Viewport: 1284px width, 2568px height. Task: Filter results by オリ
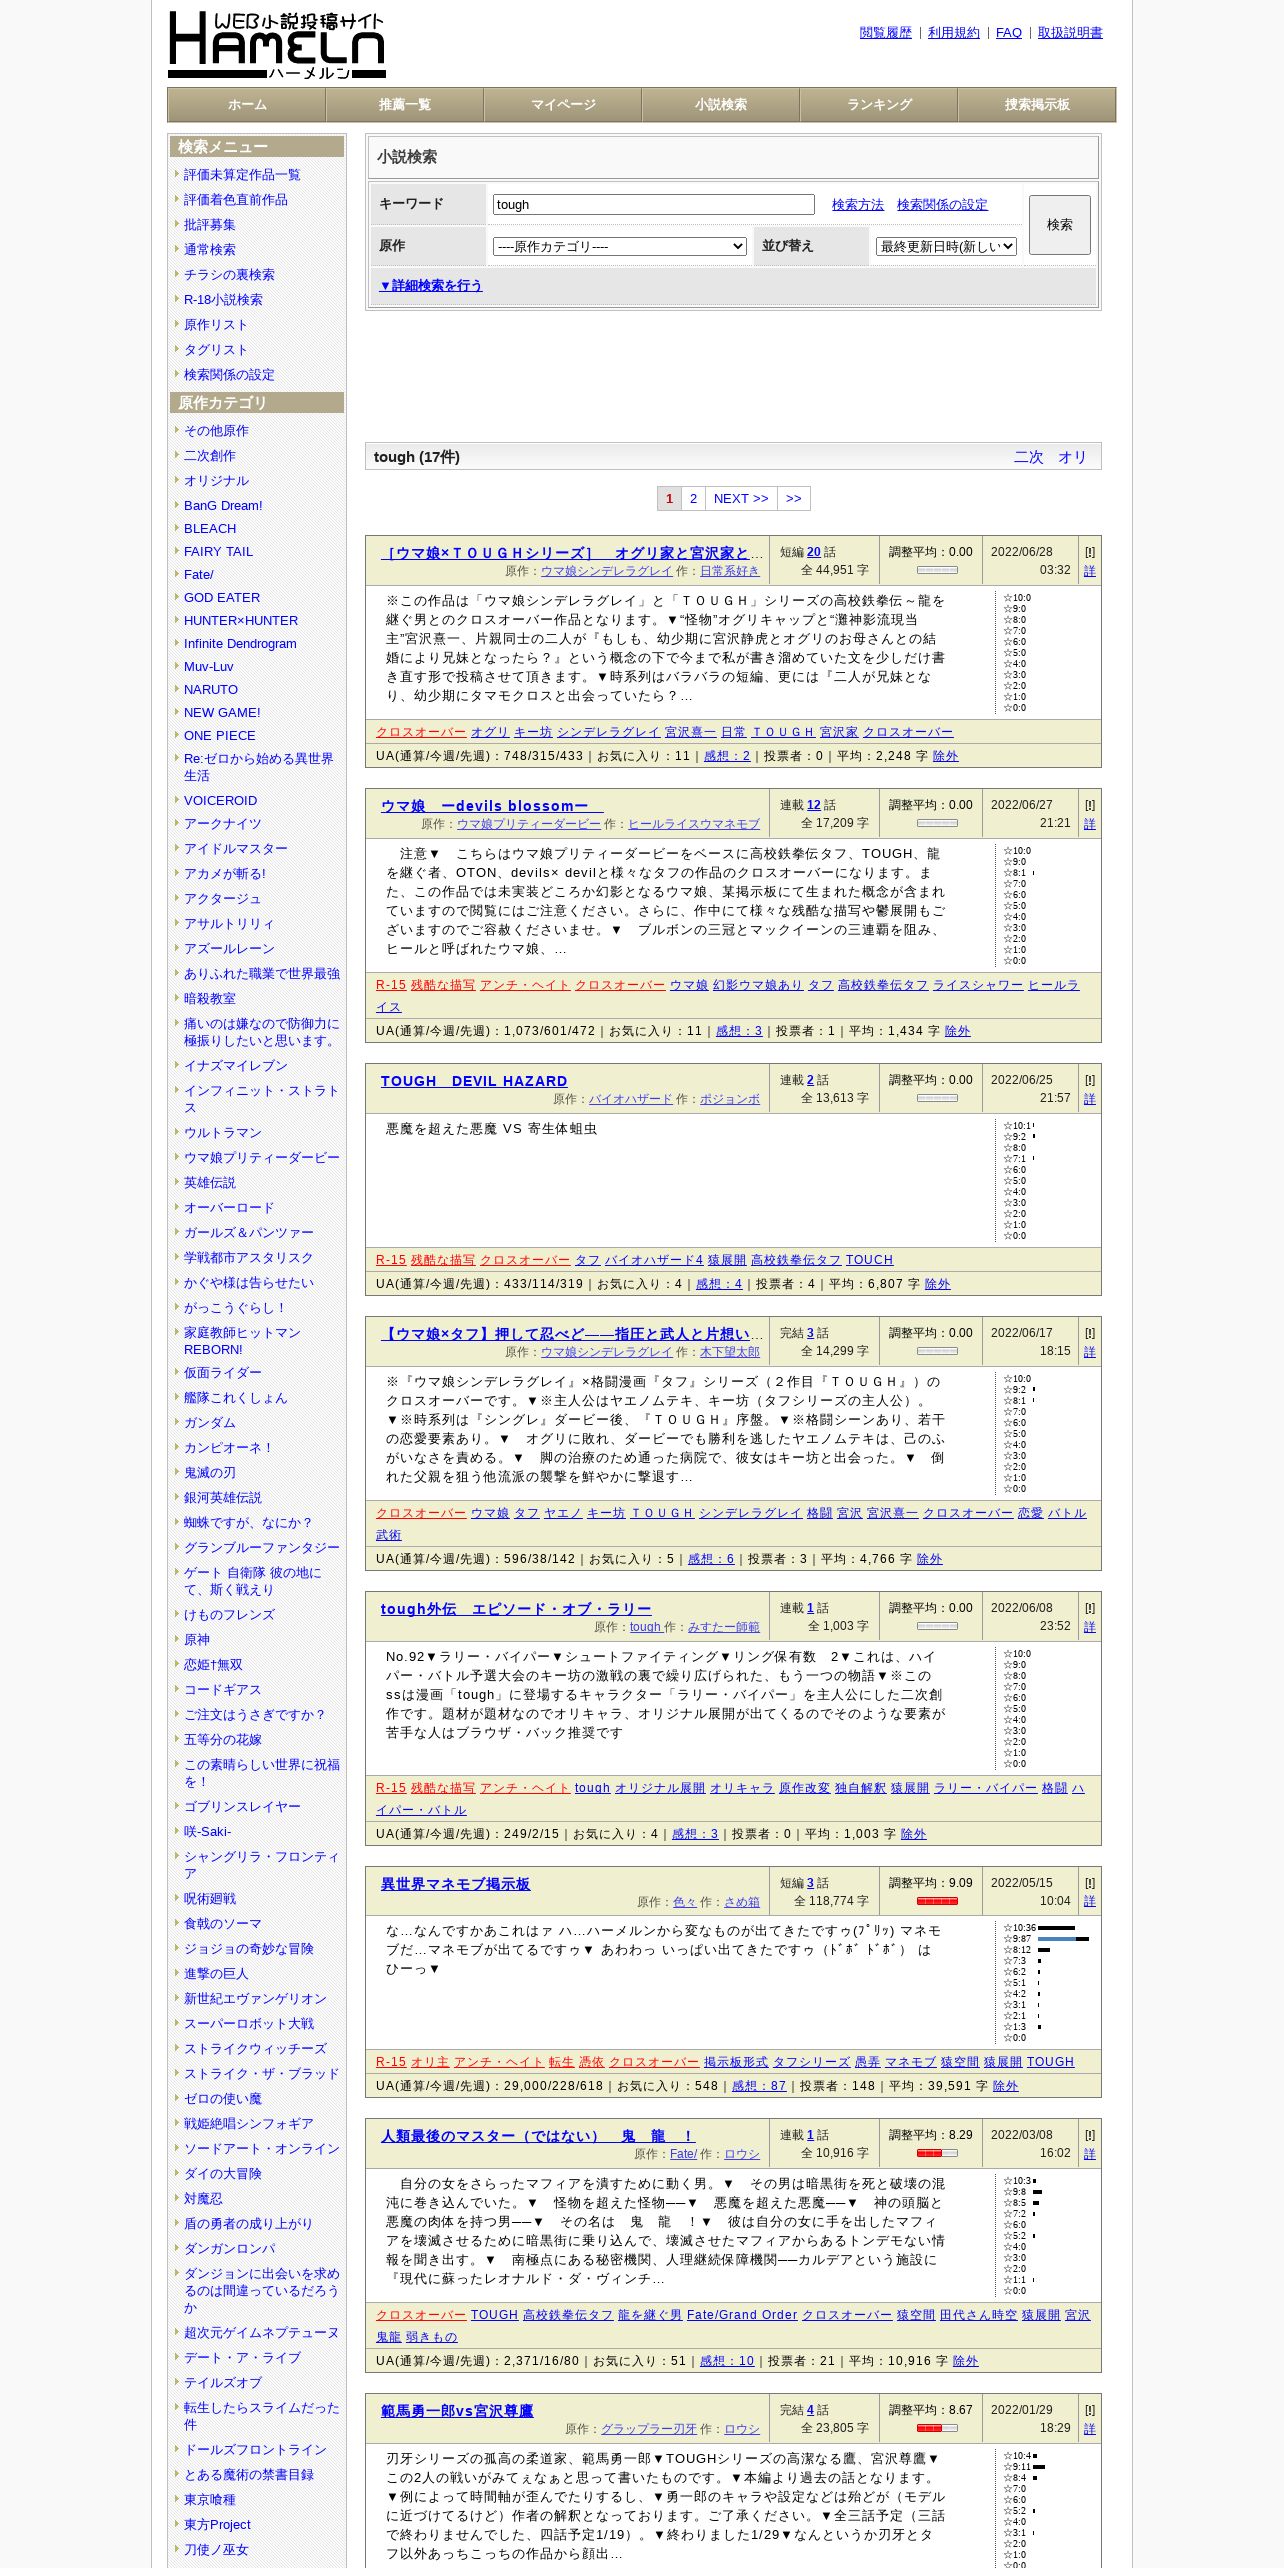(x=1072, y=457)
